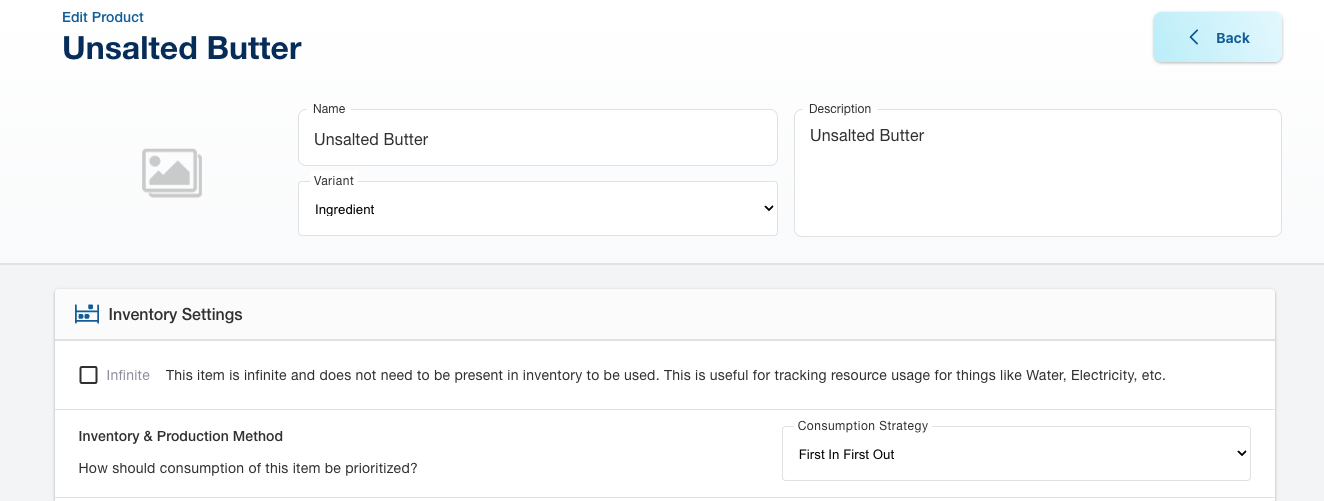Click the left chevron icon beside Back
The image size is (1324, 501).
pos(1193,38)
